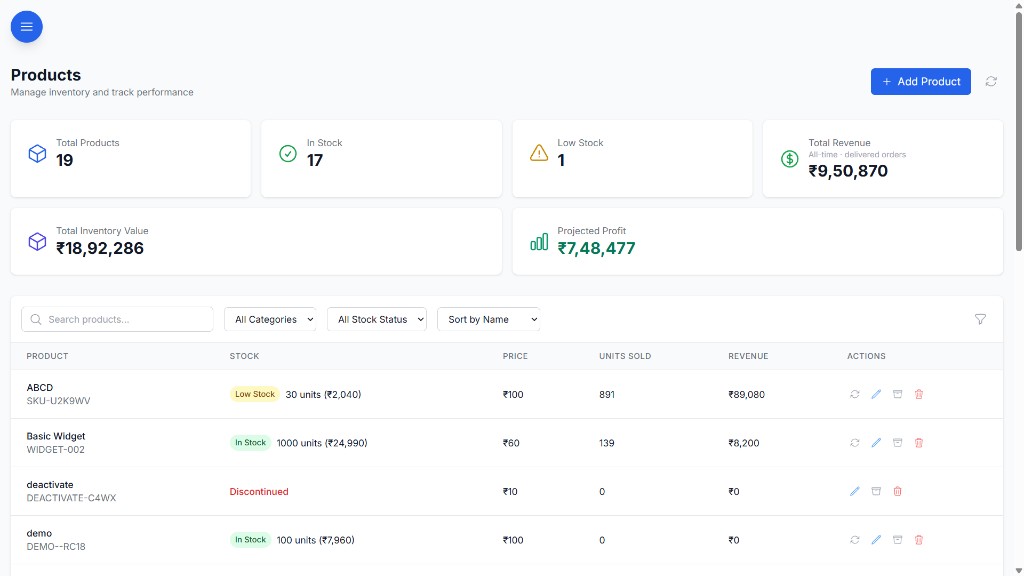Image resolution: width=1024 pixels, height=576 pixels.
Task: Click the ₹8,200 revenue value
Action: (744, 443)
